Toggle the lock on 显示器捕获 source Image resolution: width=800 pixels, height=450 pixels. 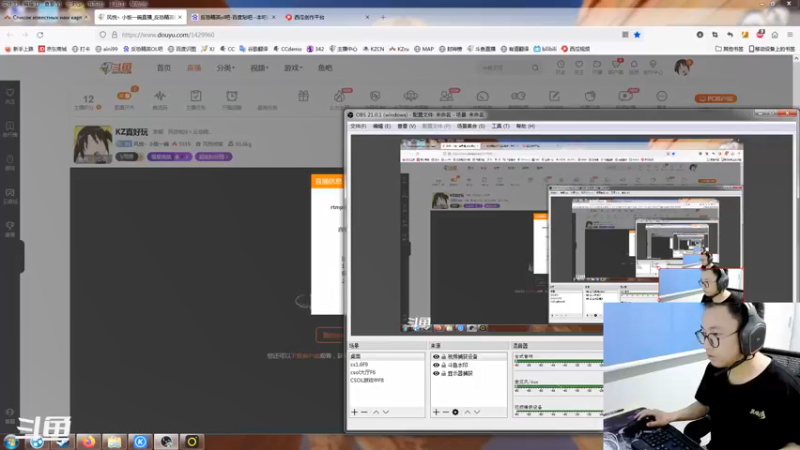tap(444, 373)
